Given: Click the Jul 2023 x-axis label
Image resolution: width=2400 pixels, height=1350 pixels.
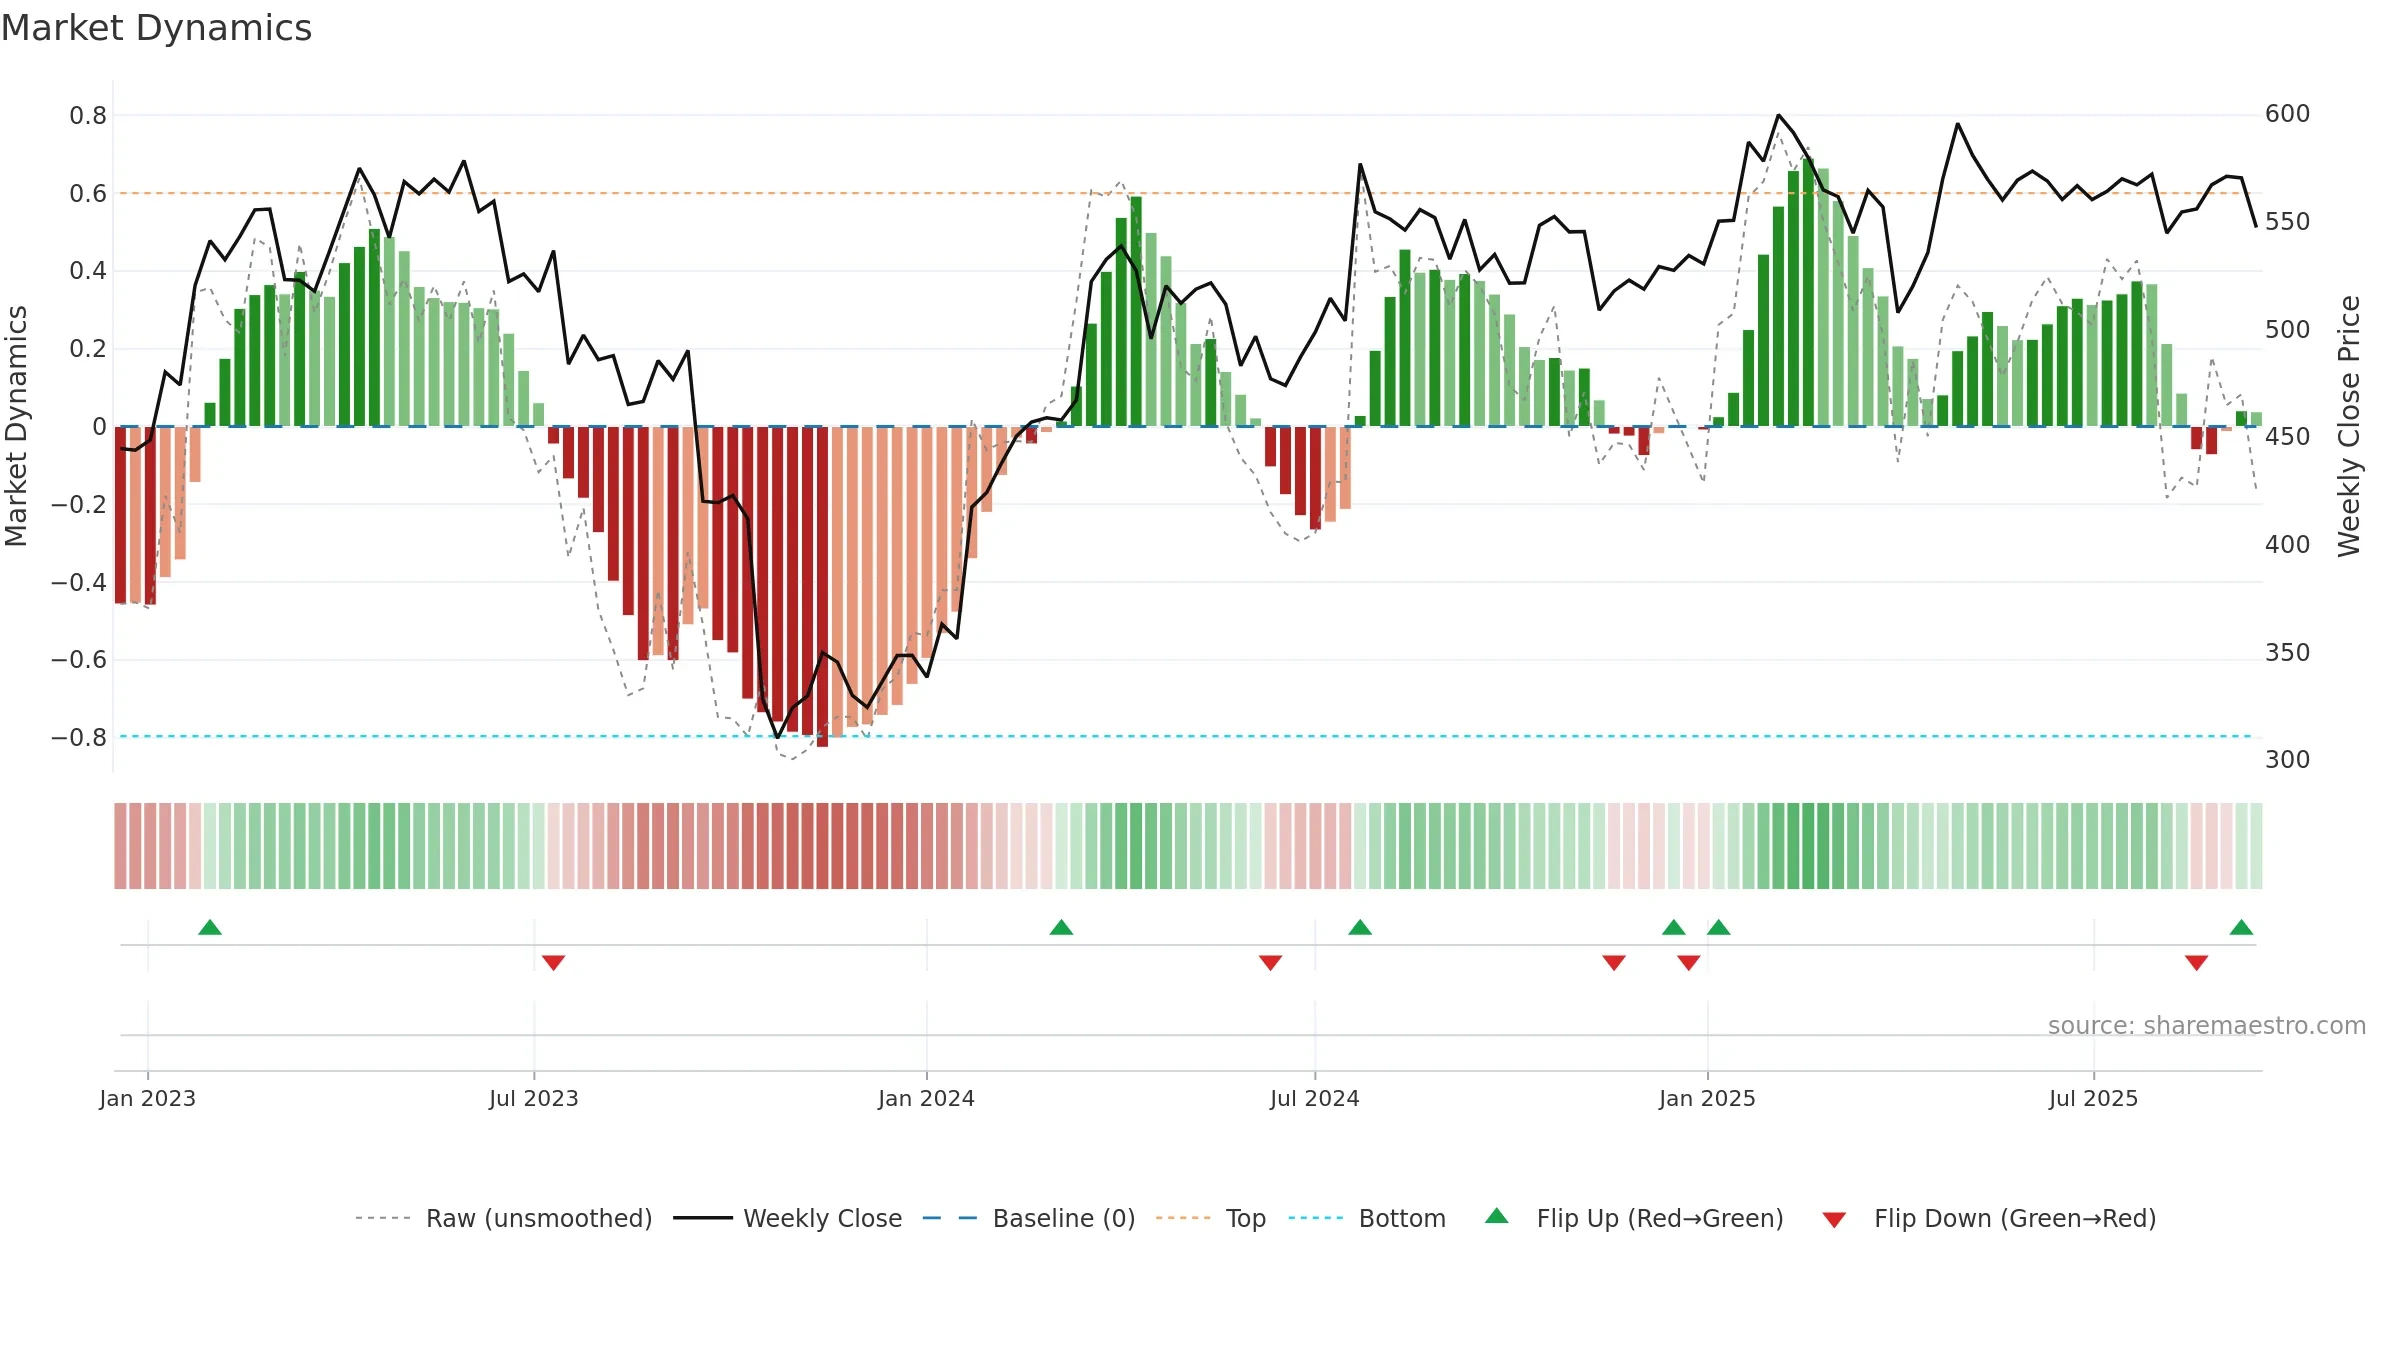Looking at the screenshot, I should coord(534,1098).
